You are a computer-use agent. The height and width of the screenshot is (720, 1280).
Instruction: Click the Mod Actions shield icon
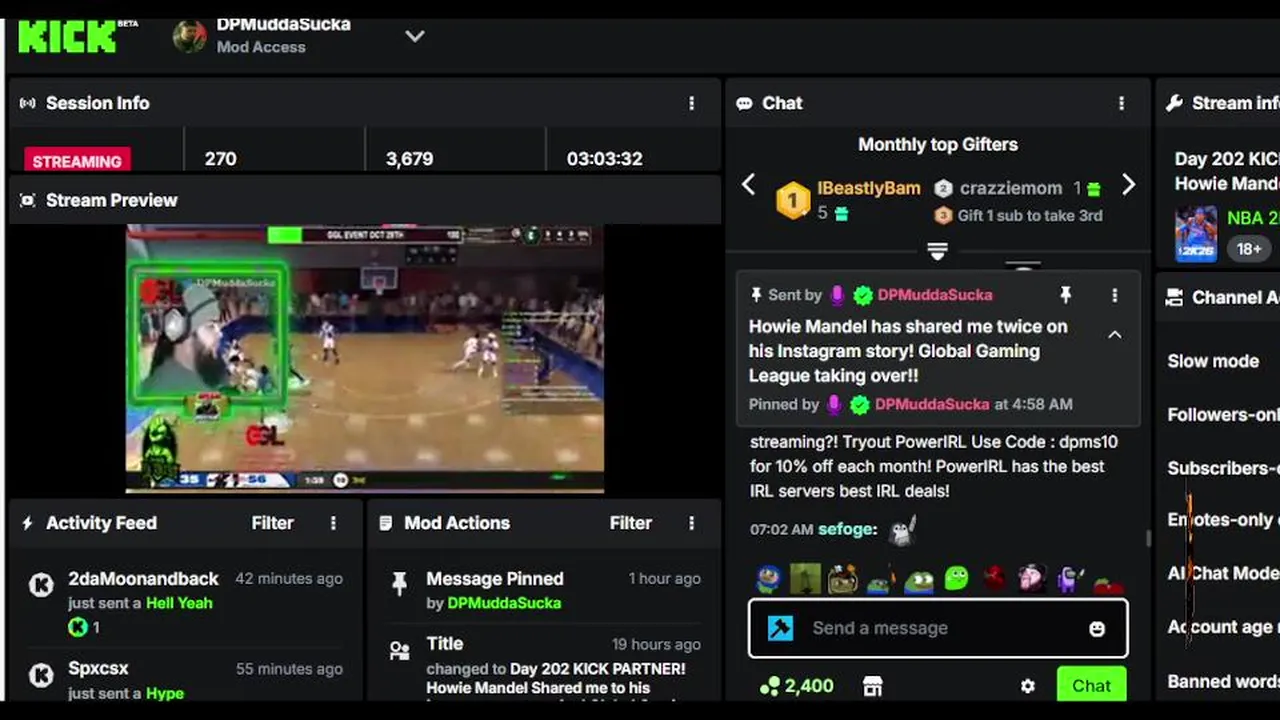pos(386,523)
